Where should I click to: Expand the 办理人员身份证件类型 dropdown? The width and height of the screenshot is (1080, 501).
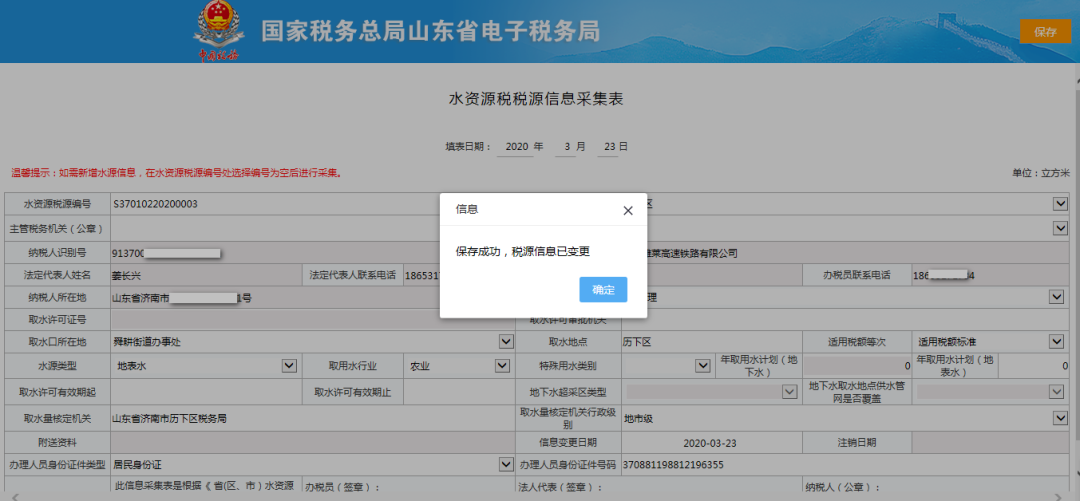pos(506,465)
